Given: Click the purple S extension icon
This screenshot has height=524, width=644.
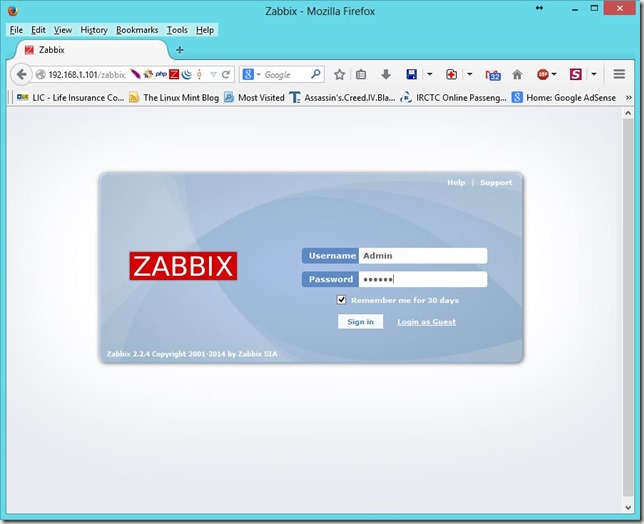Looking at the screenshot, I should pyautogui.click(x=575, y=74).
